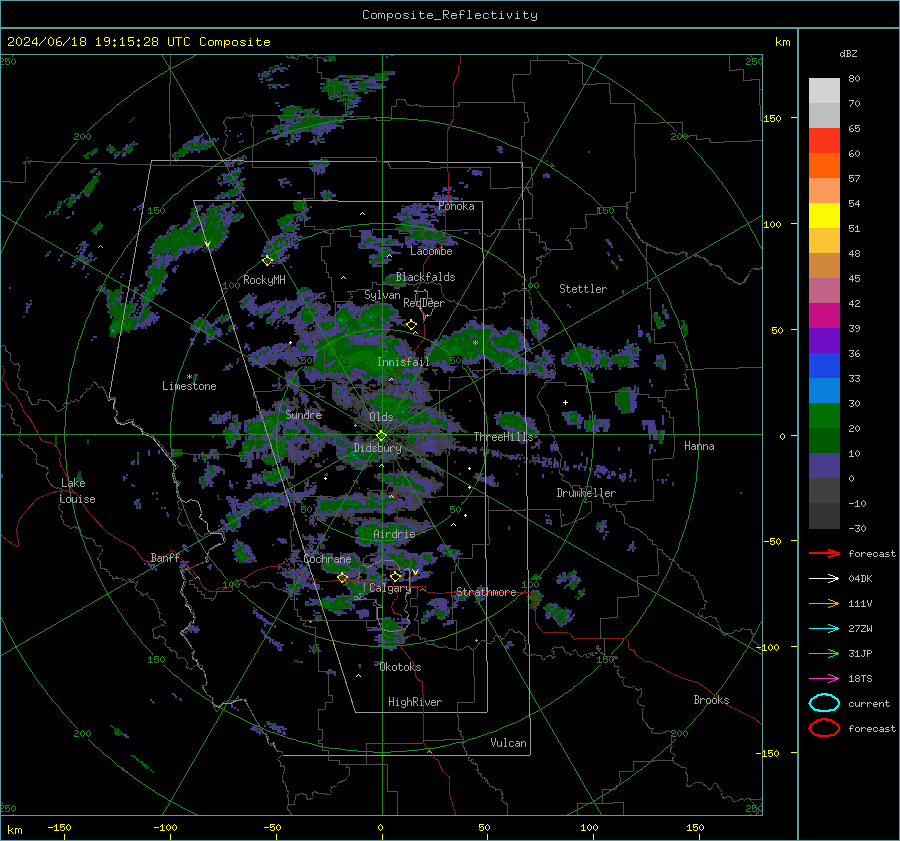Click the Airdrie city label
Image resolution: width=900 pixels, height=841 pixels.
click(394, 534)
